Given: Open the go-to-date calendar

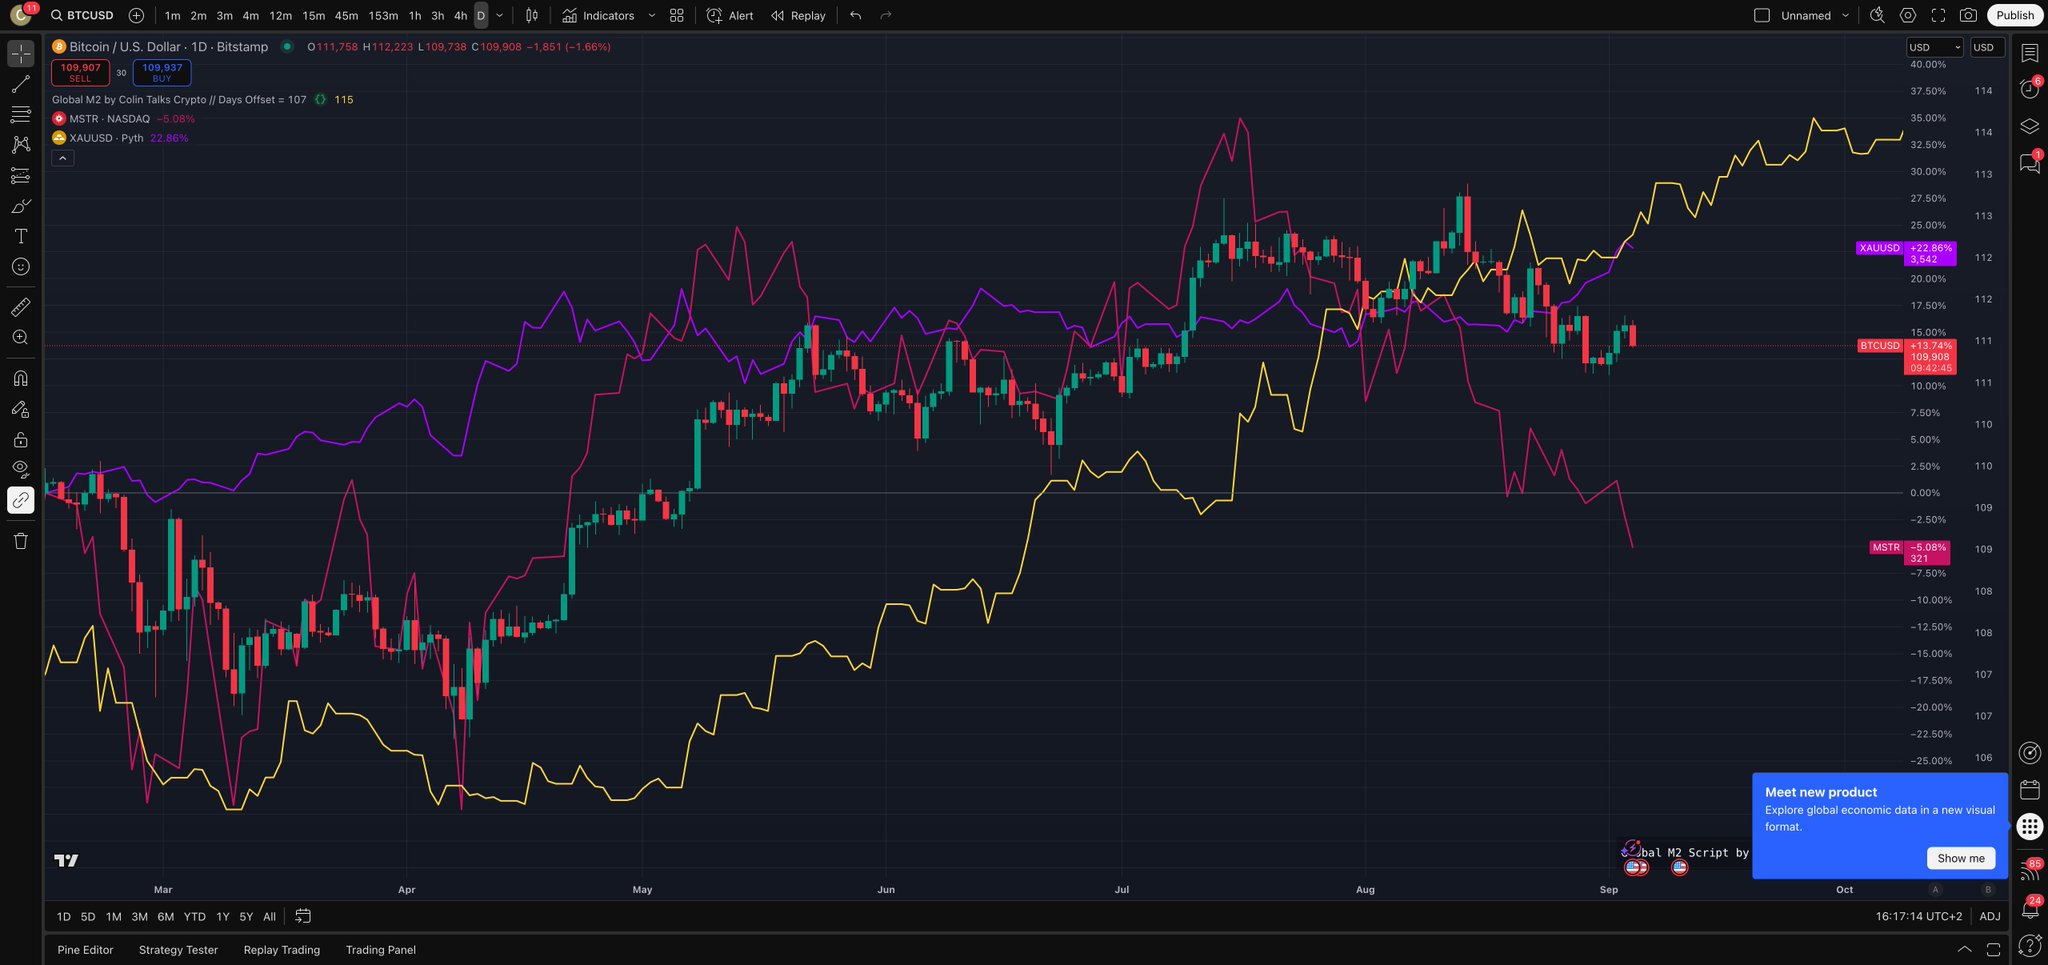Looking at the screenshot, I should (x=303, y=916).
